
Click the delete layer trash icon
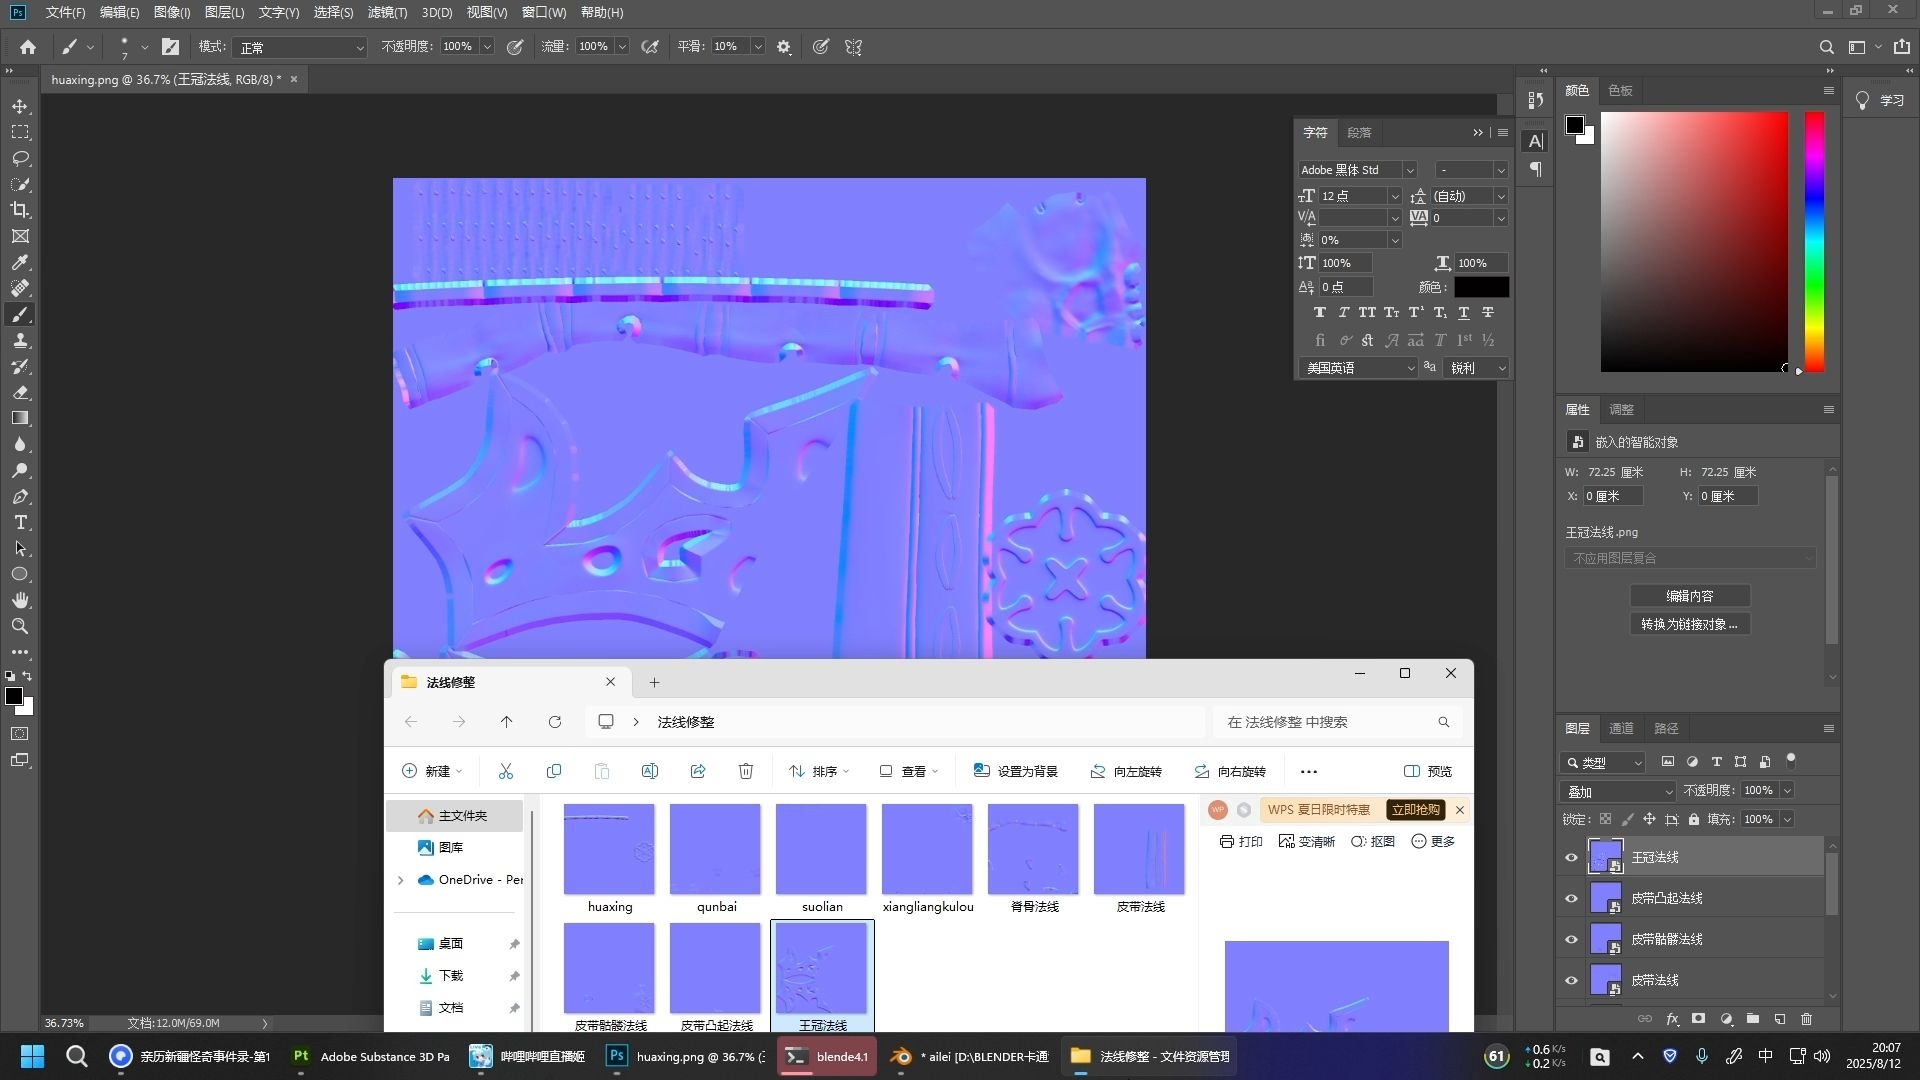click(1806, 1019)
